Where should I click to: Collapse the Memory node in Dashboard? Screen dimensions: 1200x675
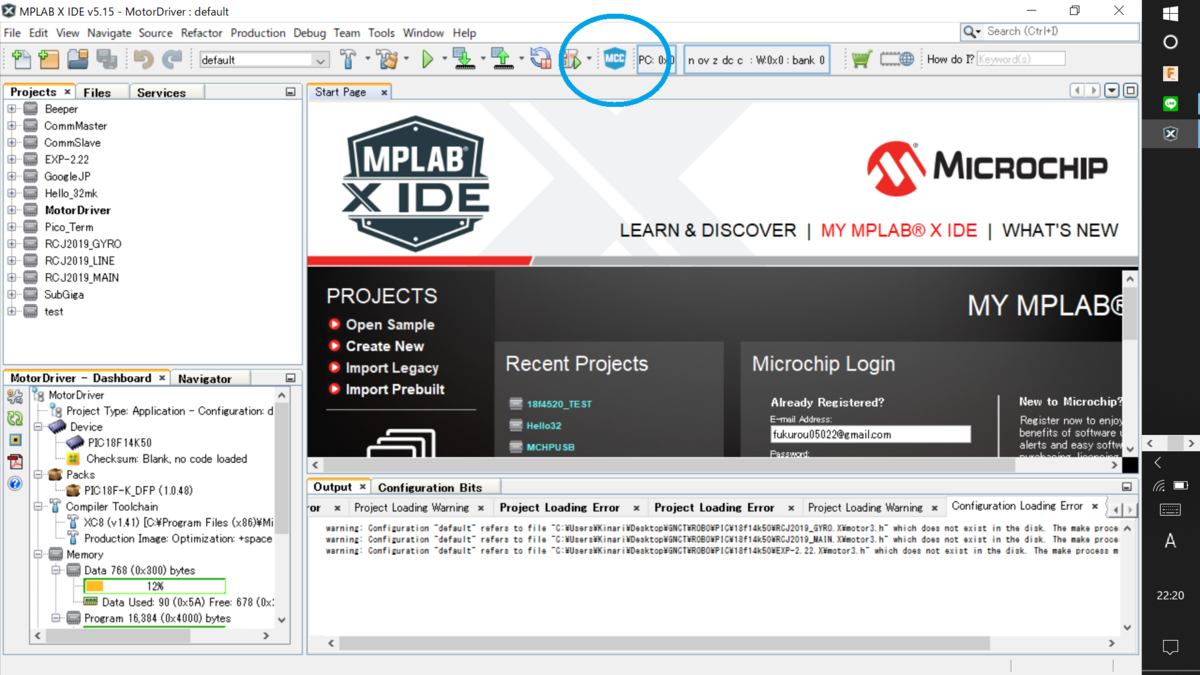39,554
